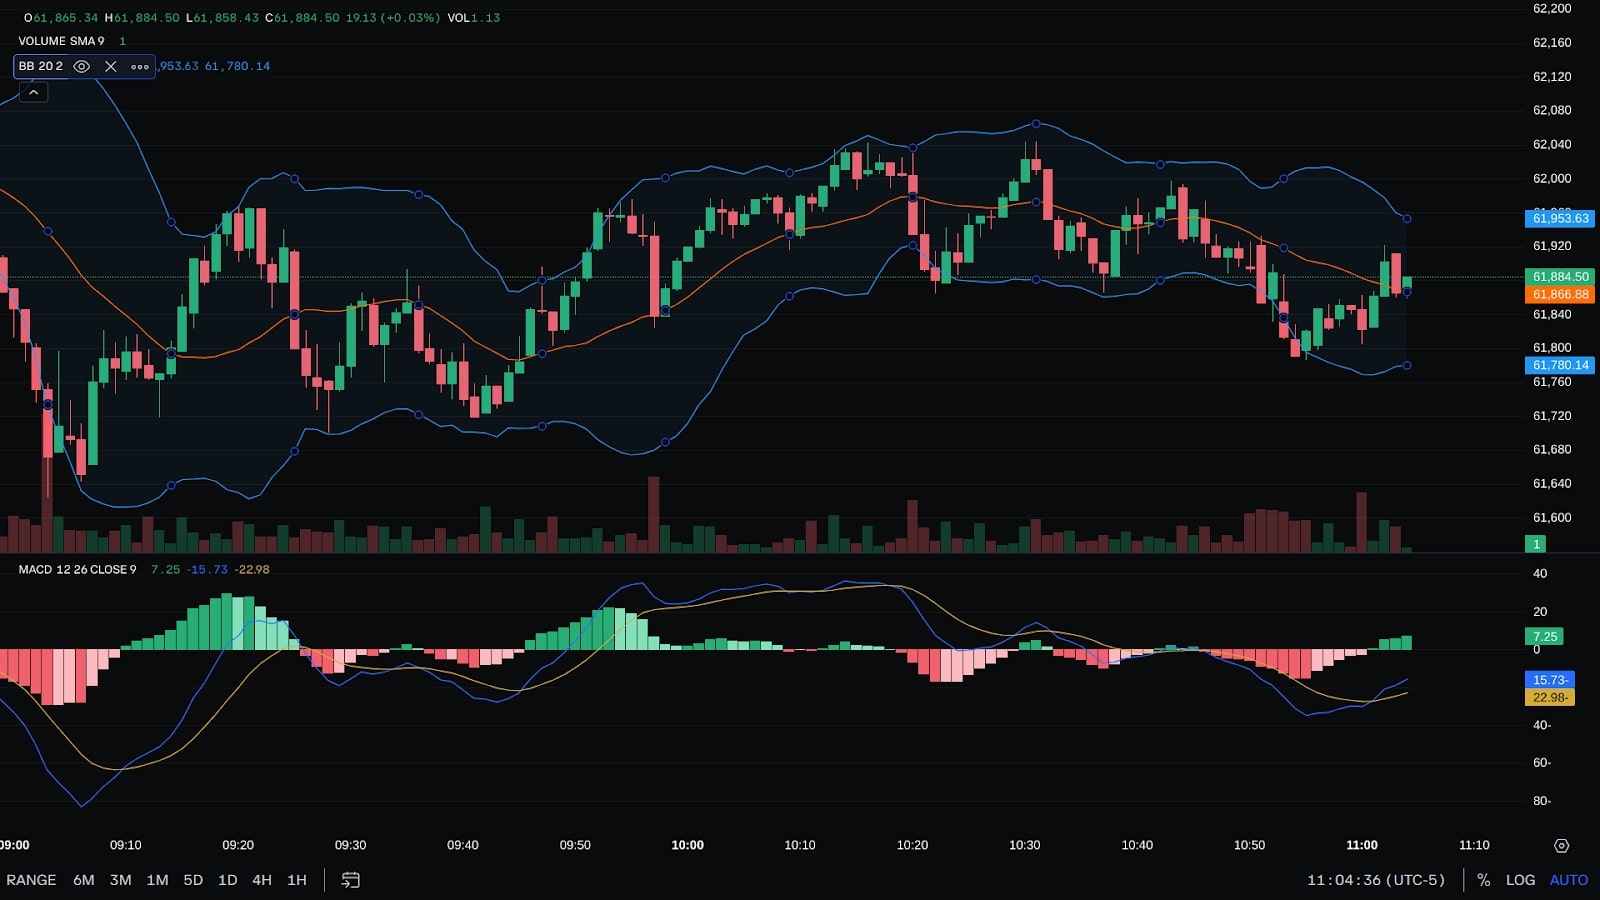
Task: Toggle LOG scale mode
Action: click(x=1520, y=880)
